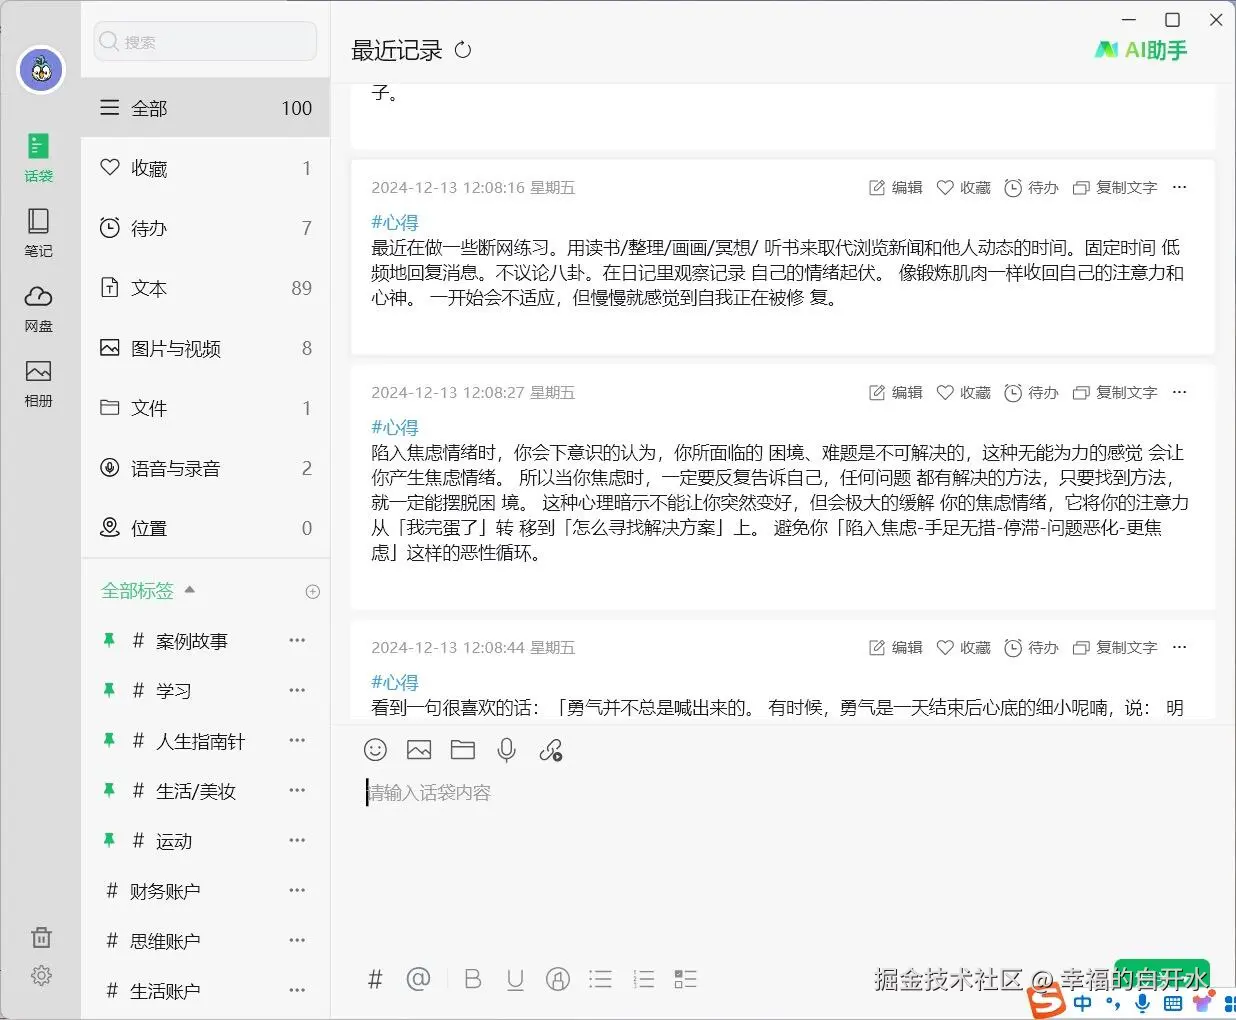Click #心得 tag in 12:08:16 record
Screen dimensions: 1236x1020
coord(395,222)
